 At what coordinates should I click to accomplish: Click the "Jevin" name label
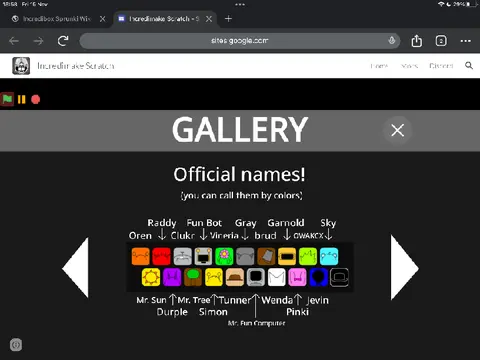click(x=318, y=300)
